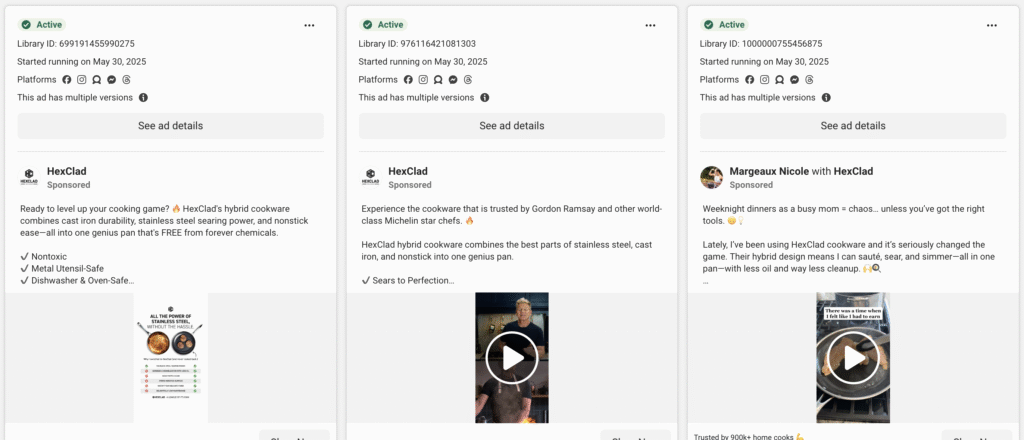Click Threads platform icon in ad 976116421081303
The image size is (1024, 440).
point(468,80)
